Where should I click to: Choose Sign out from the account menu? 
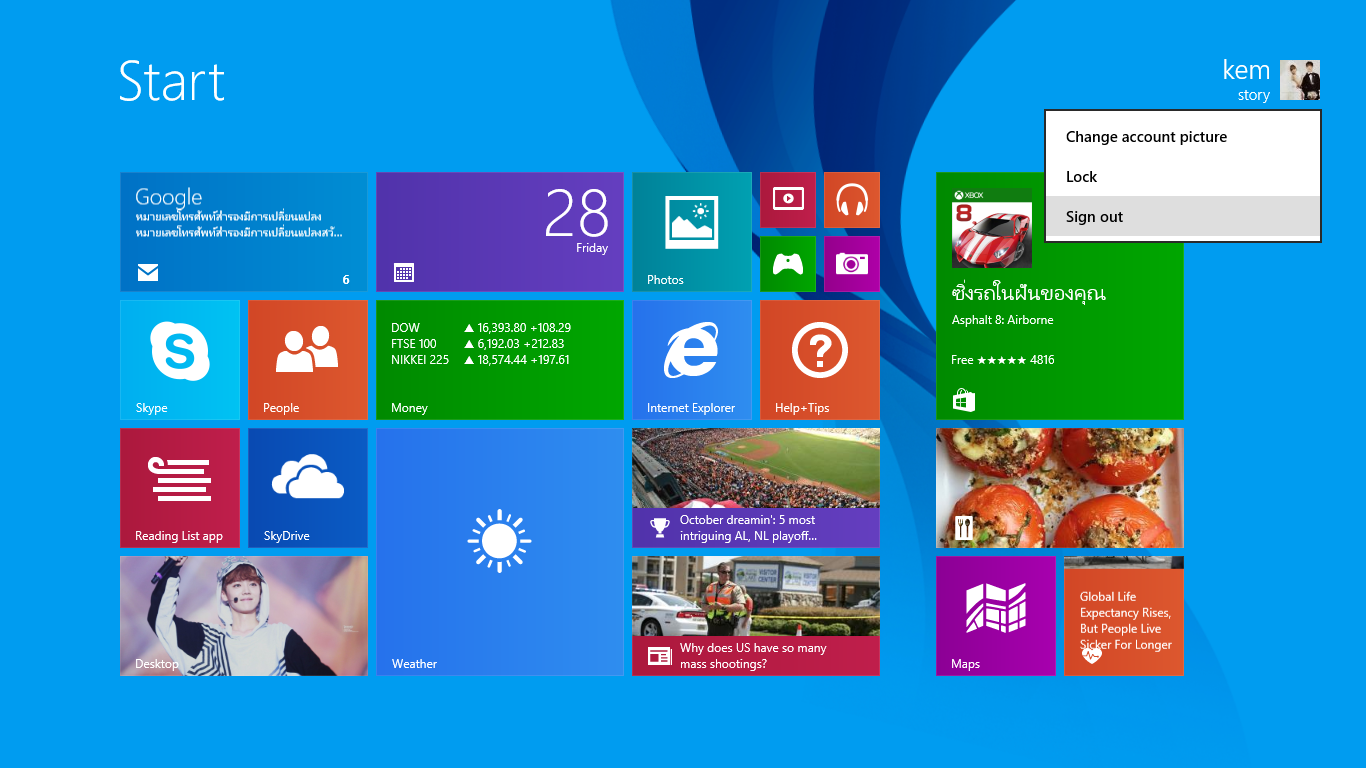[1183, 217]
